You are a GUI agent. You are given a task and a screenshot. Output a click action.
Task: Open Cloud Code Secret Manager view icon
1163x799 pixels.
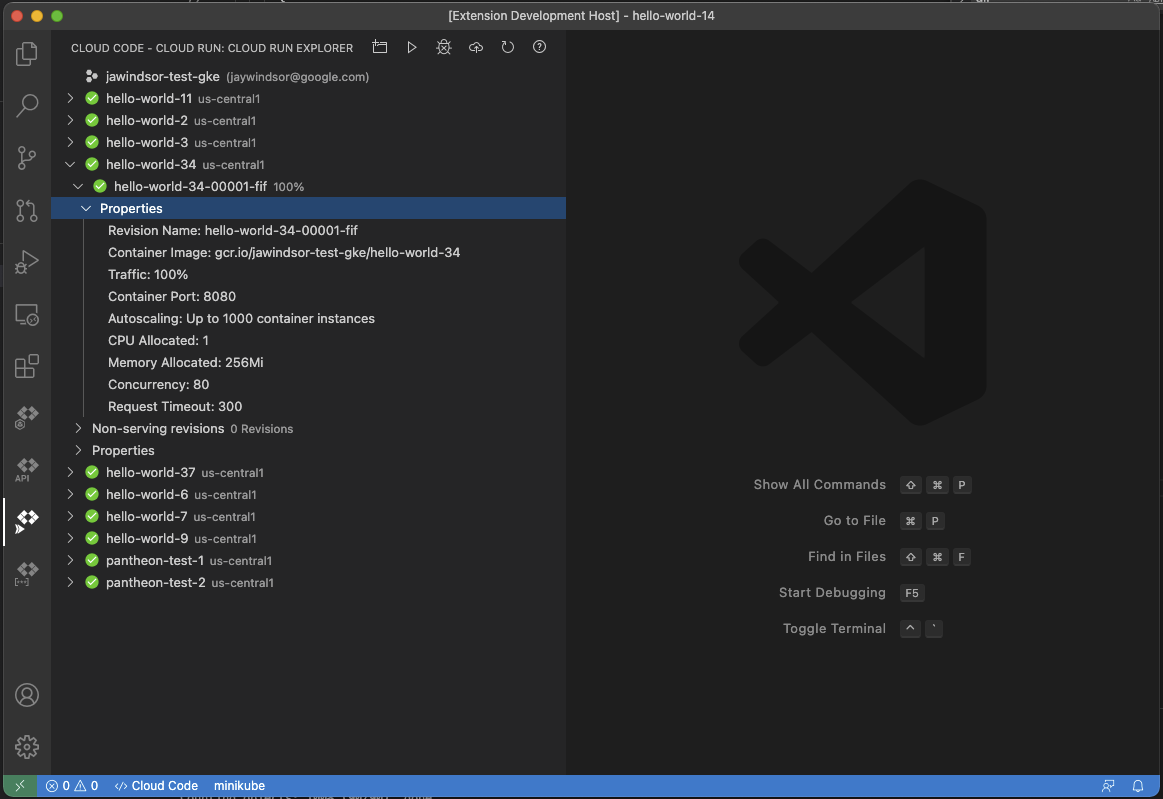27,573
